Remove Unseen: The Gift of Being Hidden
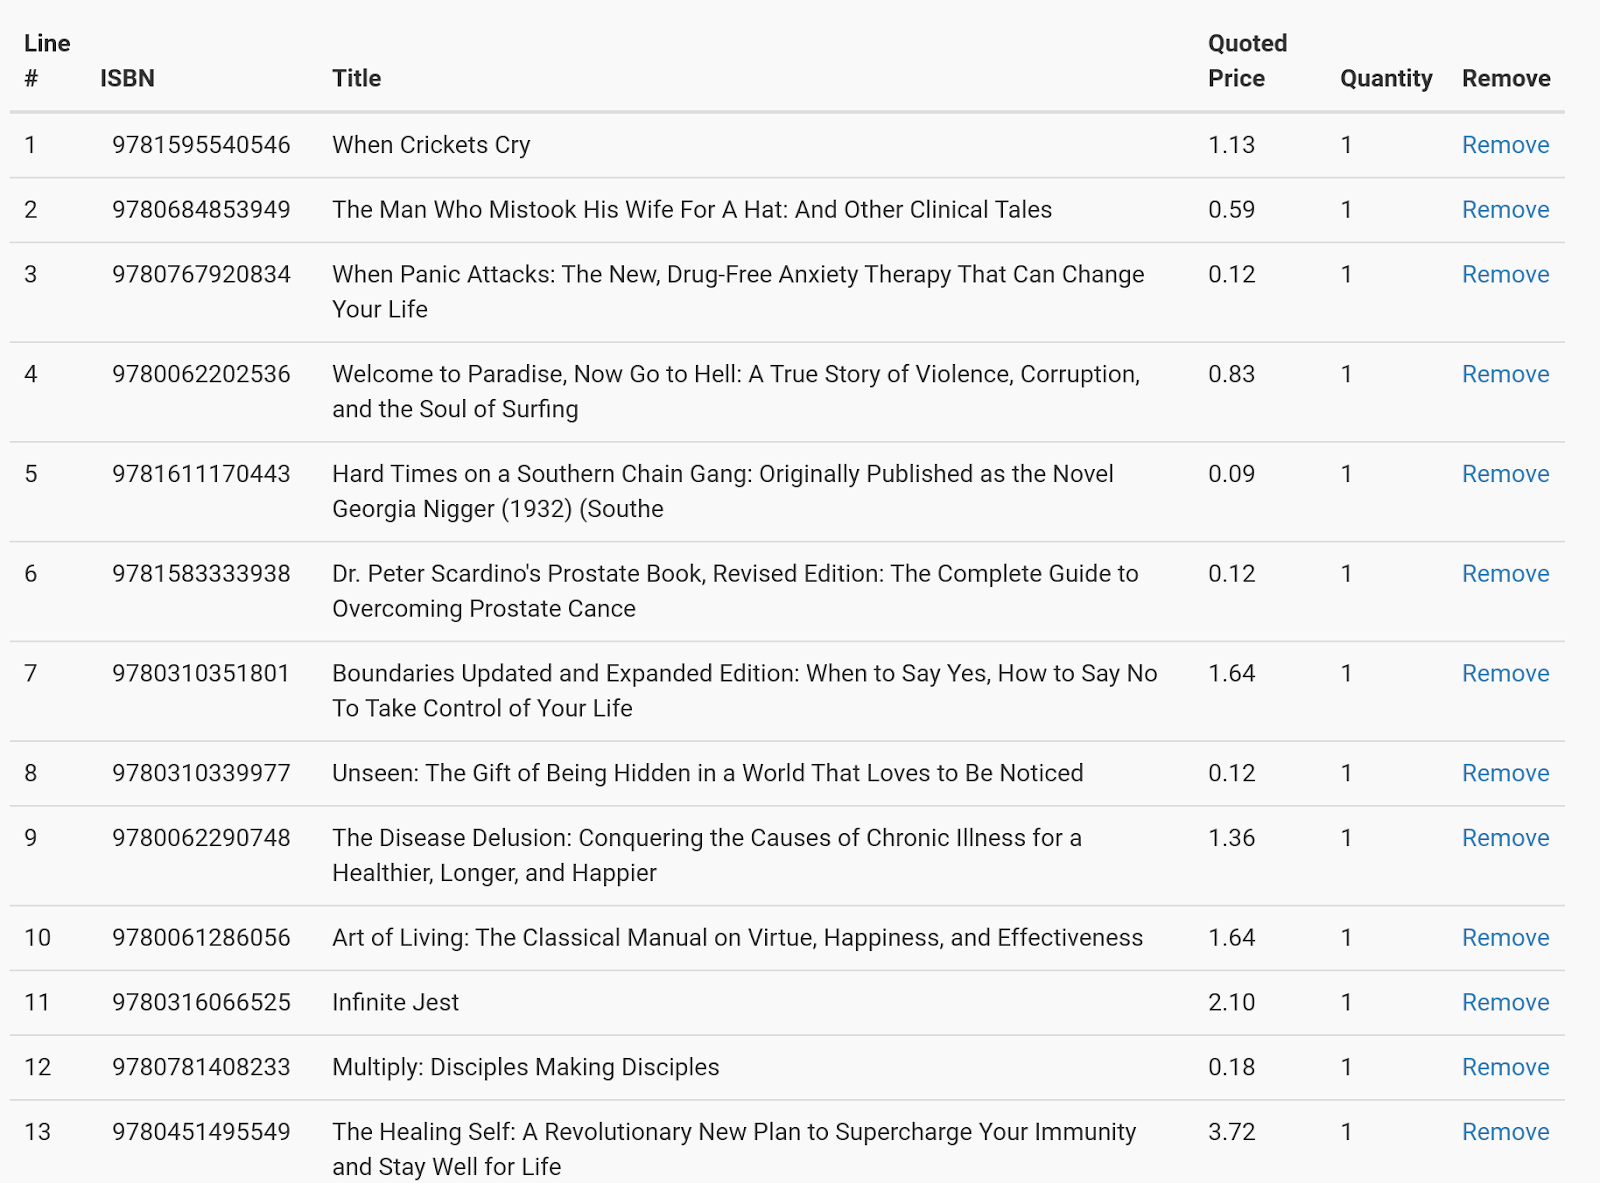The width and height of the screenshot is (1600, 1183). (1505, 773)
